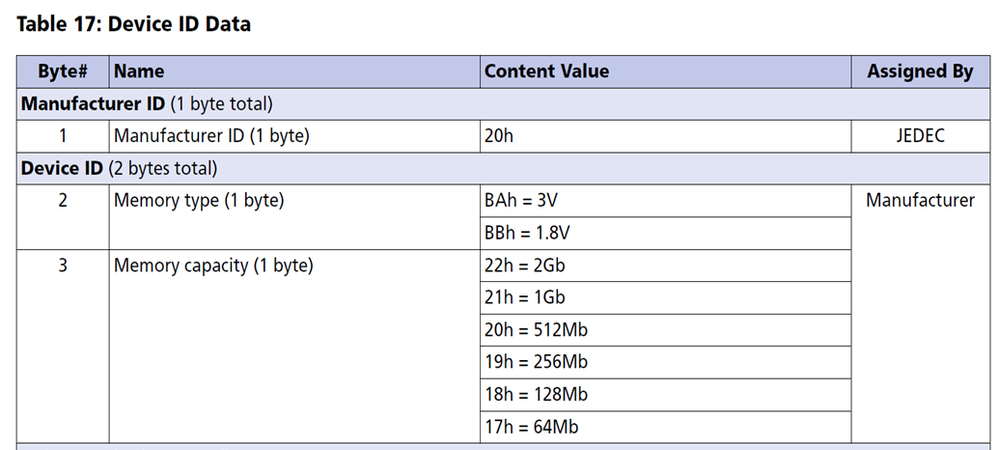Select the "17h = 64Mb" entry
Screen dimensions: 998x450
pos(526,427)
